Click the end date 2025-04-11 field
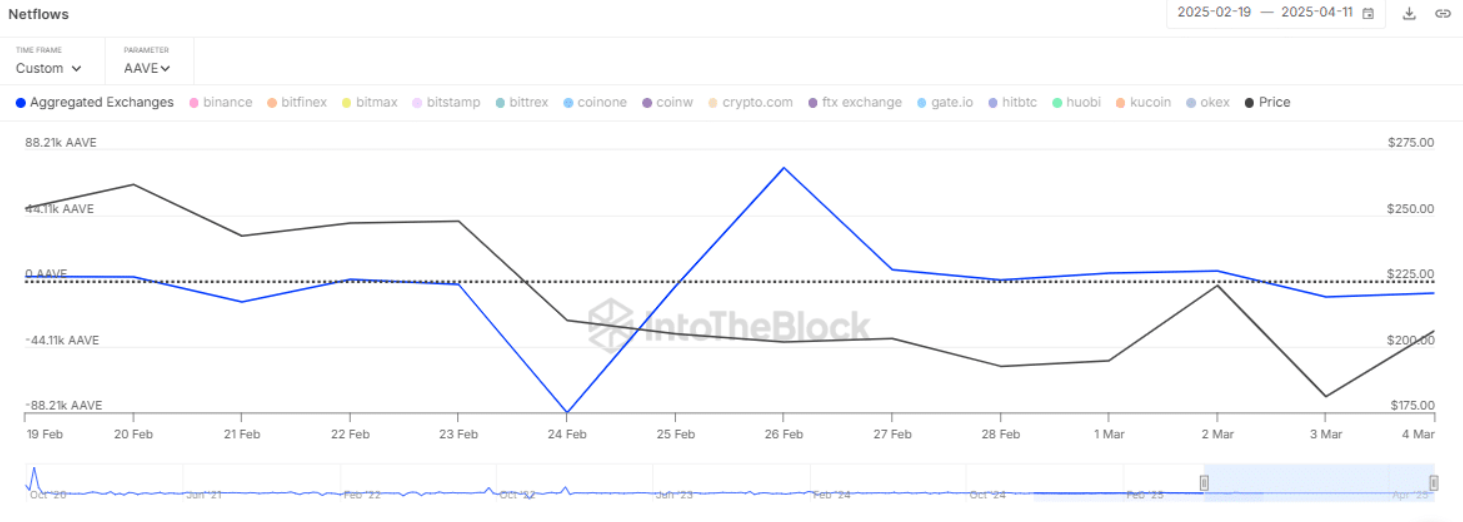Viewport: 1463px width, 522px height. (1317, 13)
